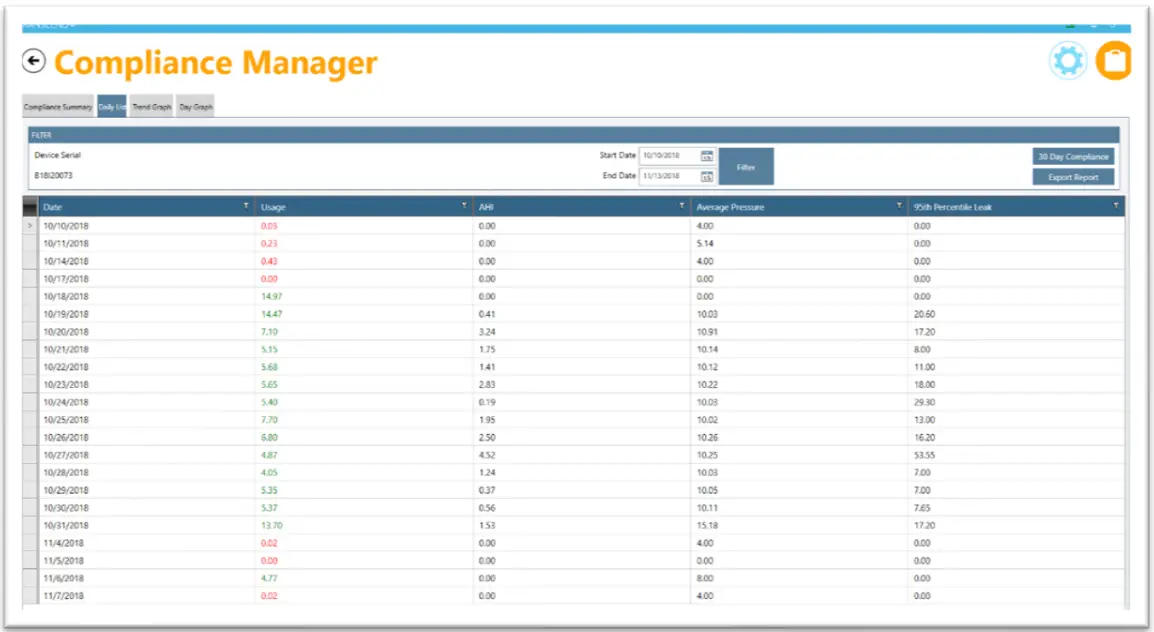Viewport: 1154px width, 632px height.
Task: Click average pressure 5.14 on 10/11/2018
Action: pos(705,244)
